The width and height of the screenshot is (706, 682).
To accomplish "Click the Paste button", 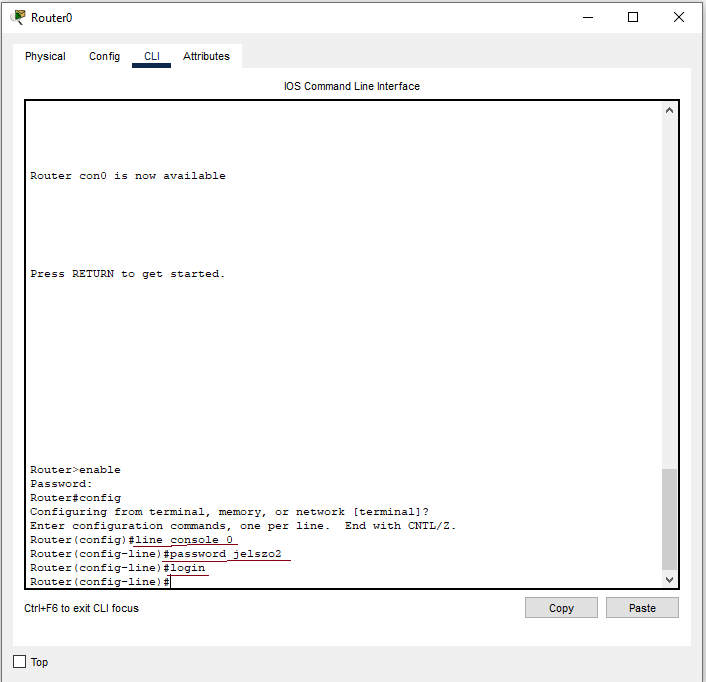I will [642, 608].
